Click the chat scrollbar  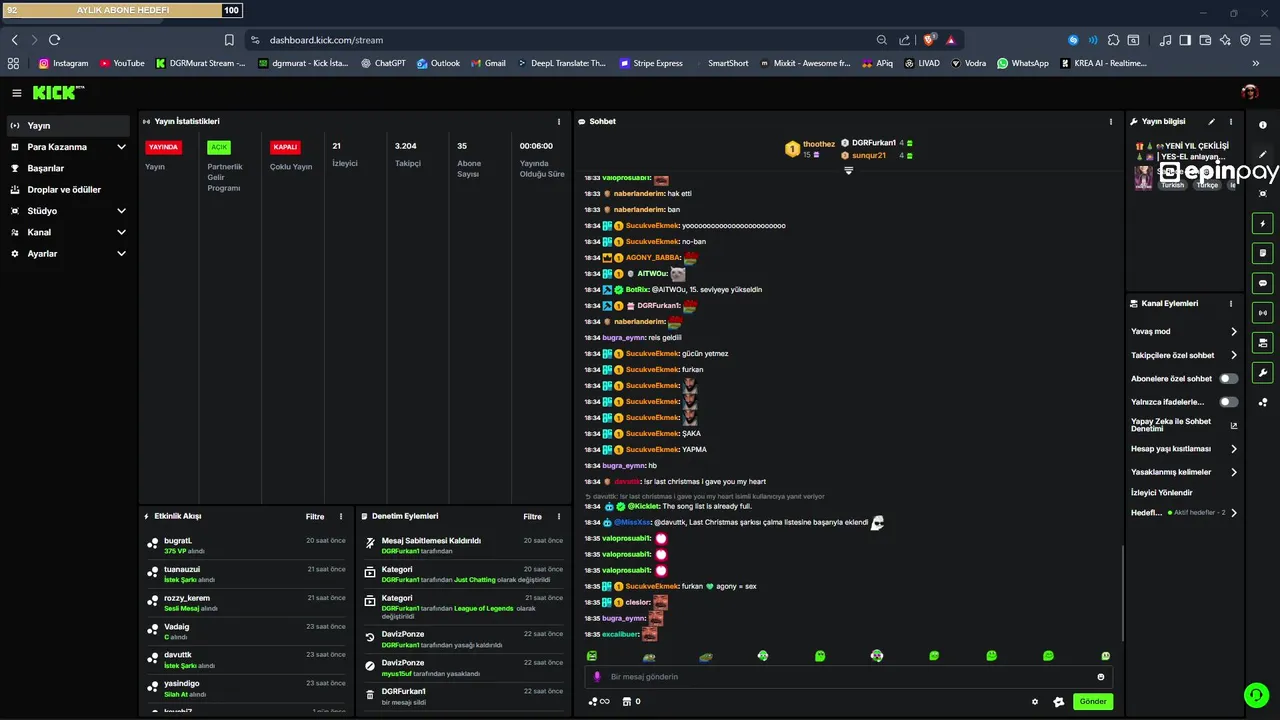(1122, 594)
